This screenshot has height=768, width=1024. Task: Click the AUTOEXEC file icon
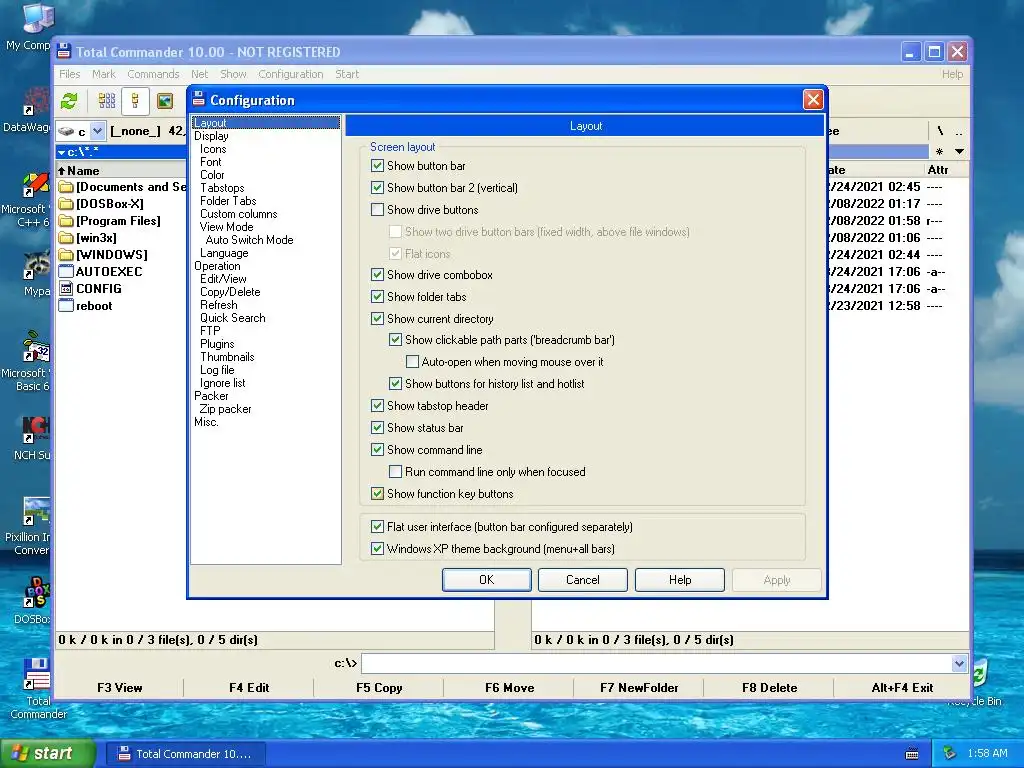pyautogui.click(x=66, y=272)
